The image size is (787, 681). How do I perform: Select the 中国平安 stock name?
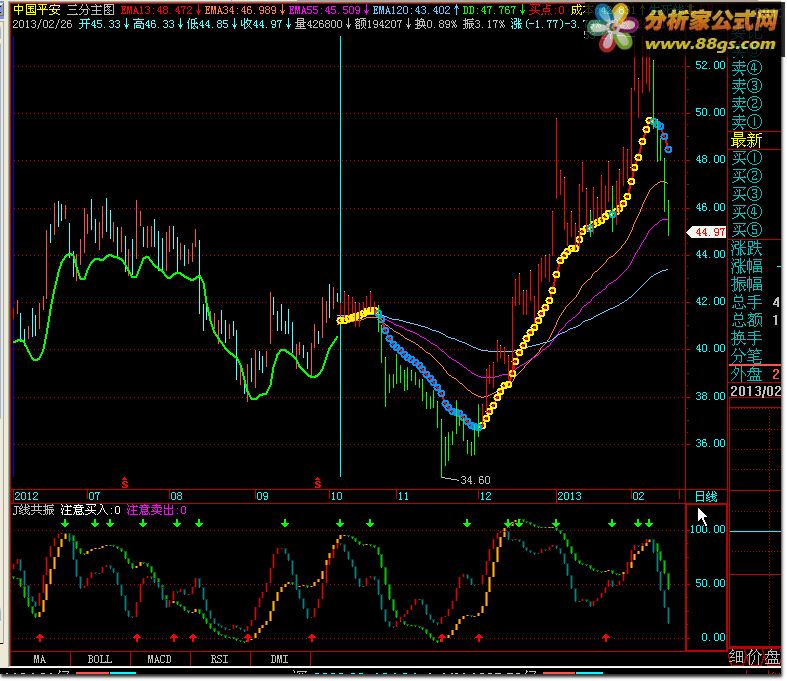tap(37, 10)
